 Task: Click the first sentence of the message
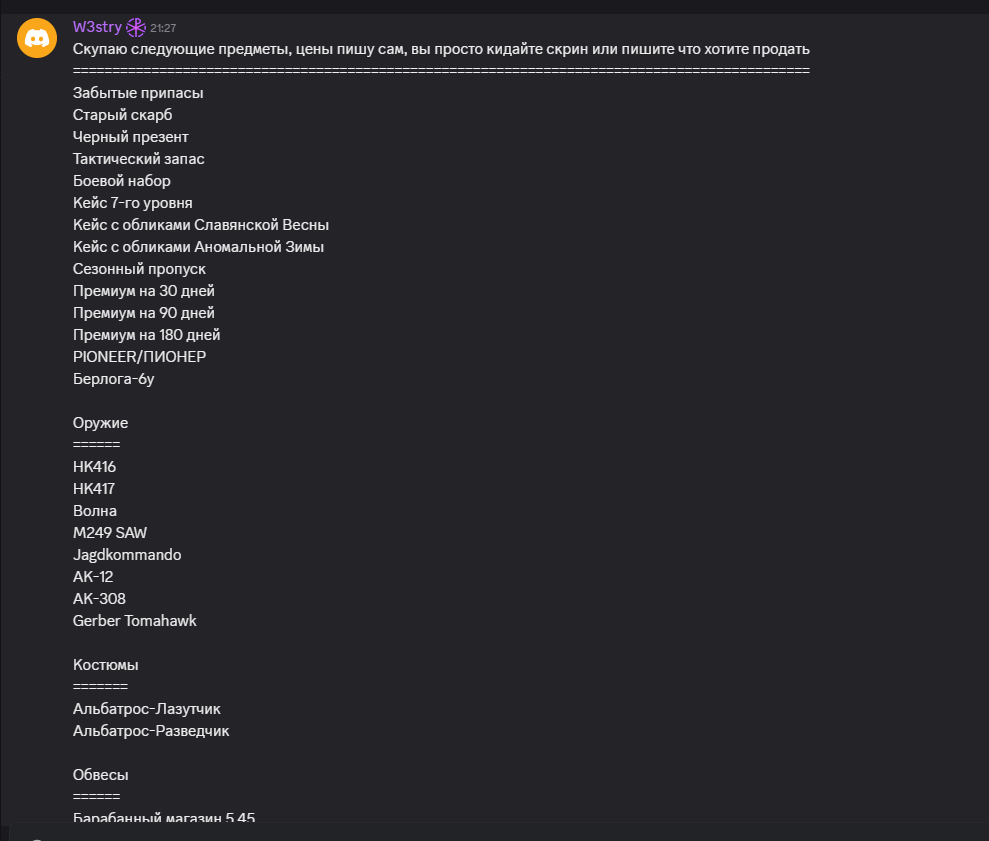click(441, 49)
